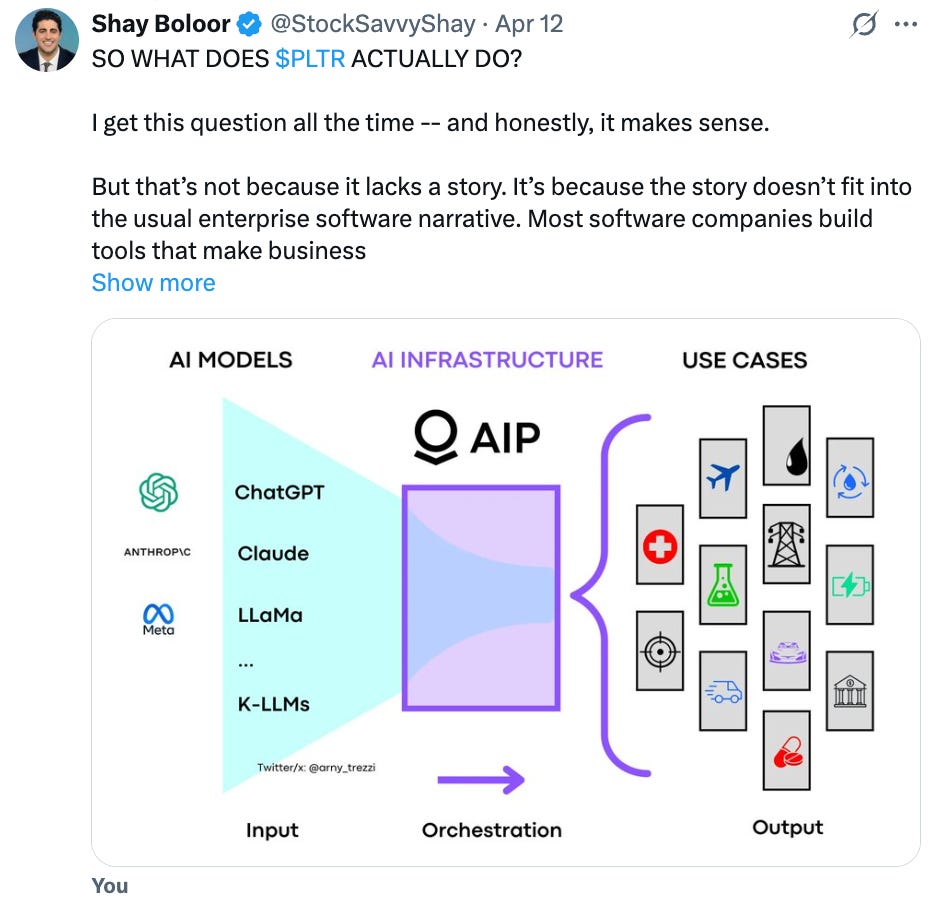
Task: Open Shay Boloor's profile picture
Action: click(x=47, y=40)
